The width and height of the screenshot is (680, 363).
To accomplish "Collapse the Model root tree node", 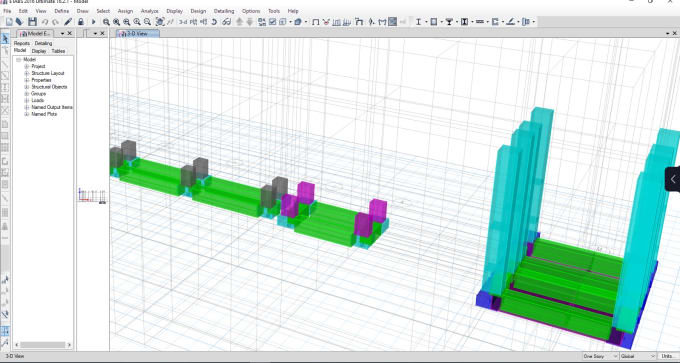I will (19, 60).
